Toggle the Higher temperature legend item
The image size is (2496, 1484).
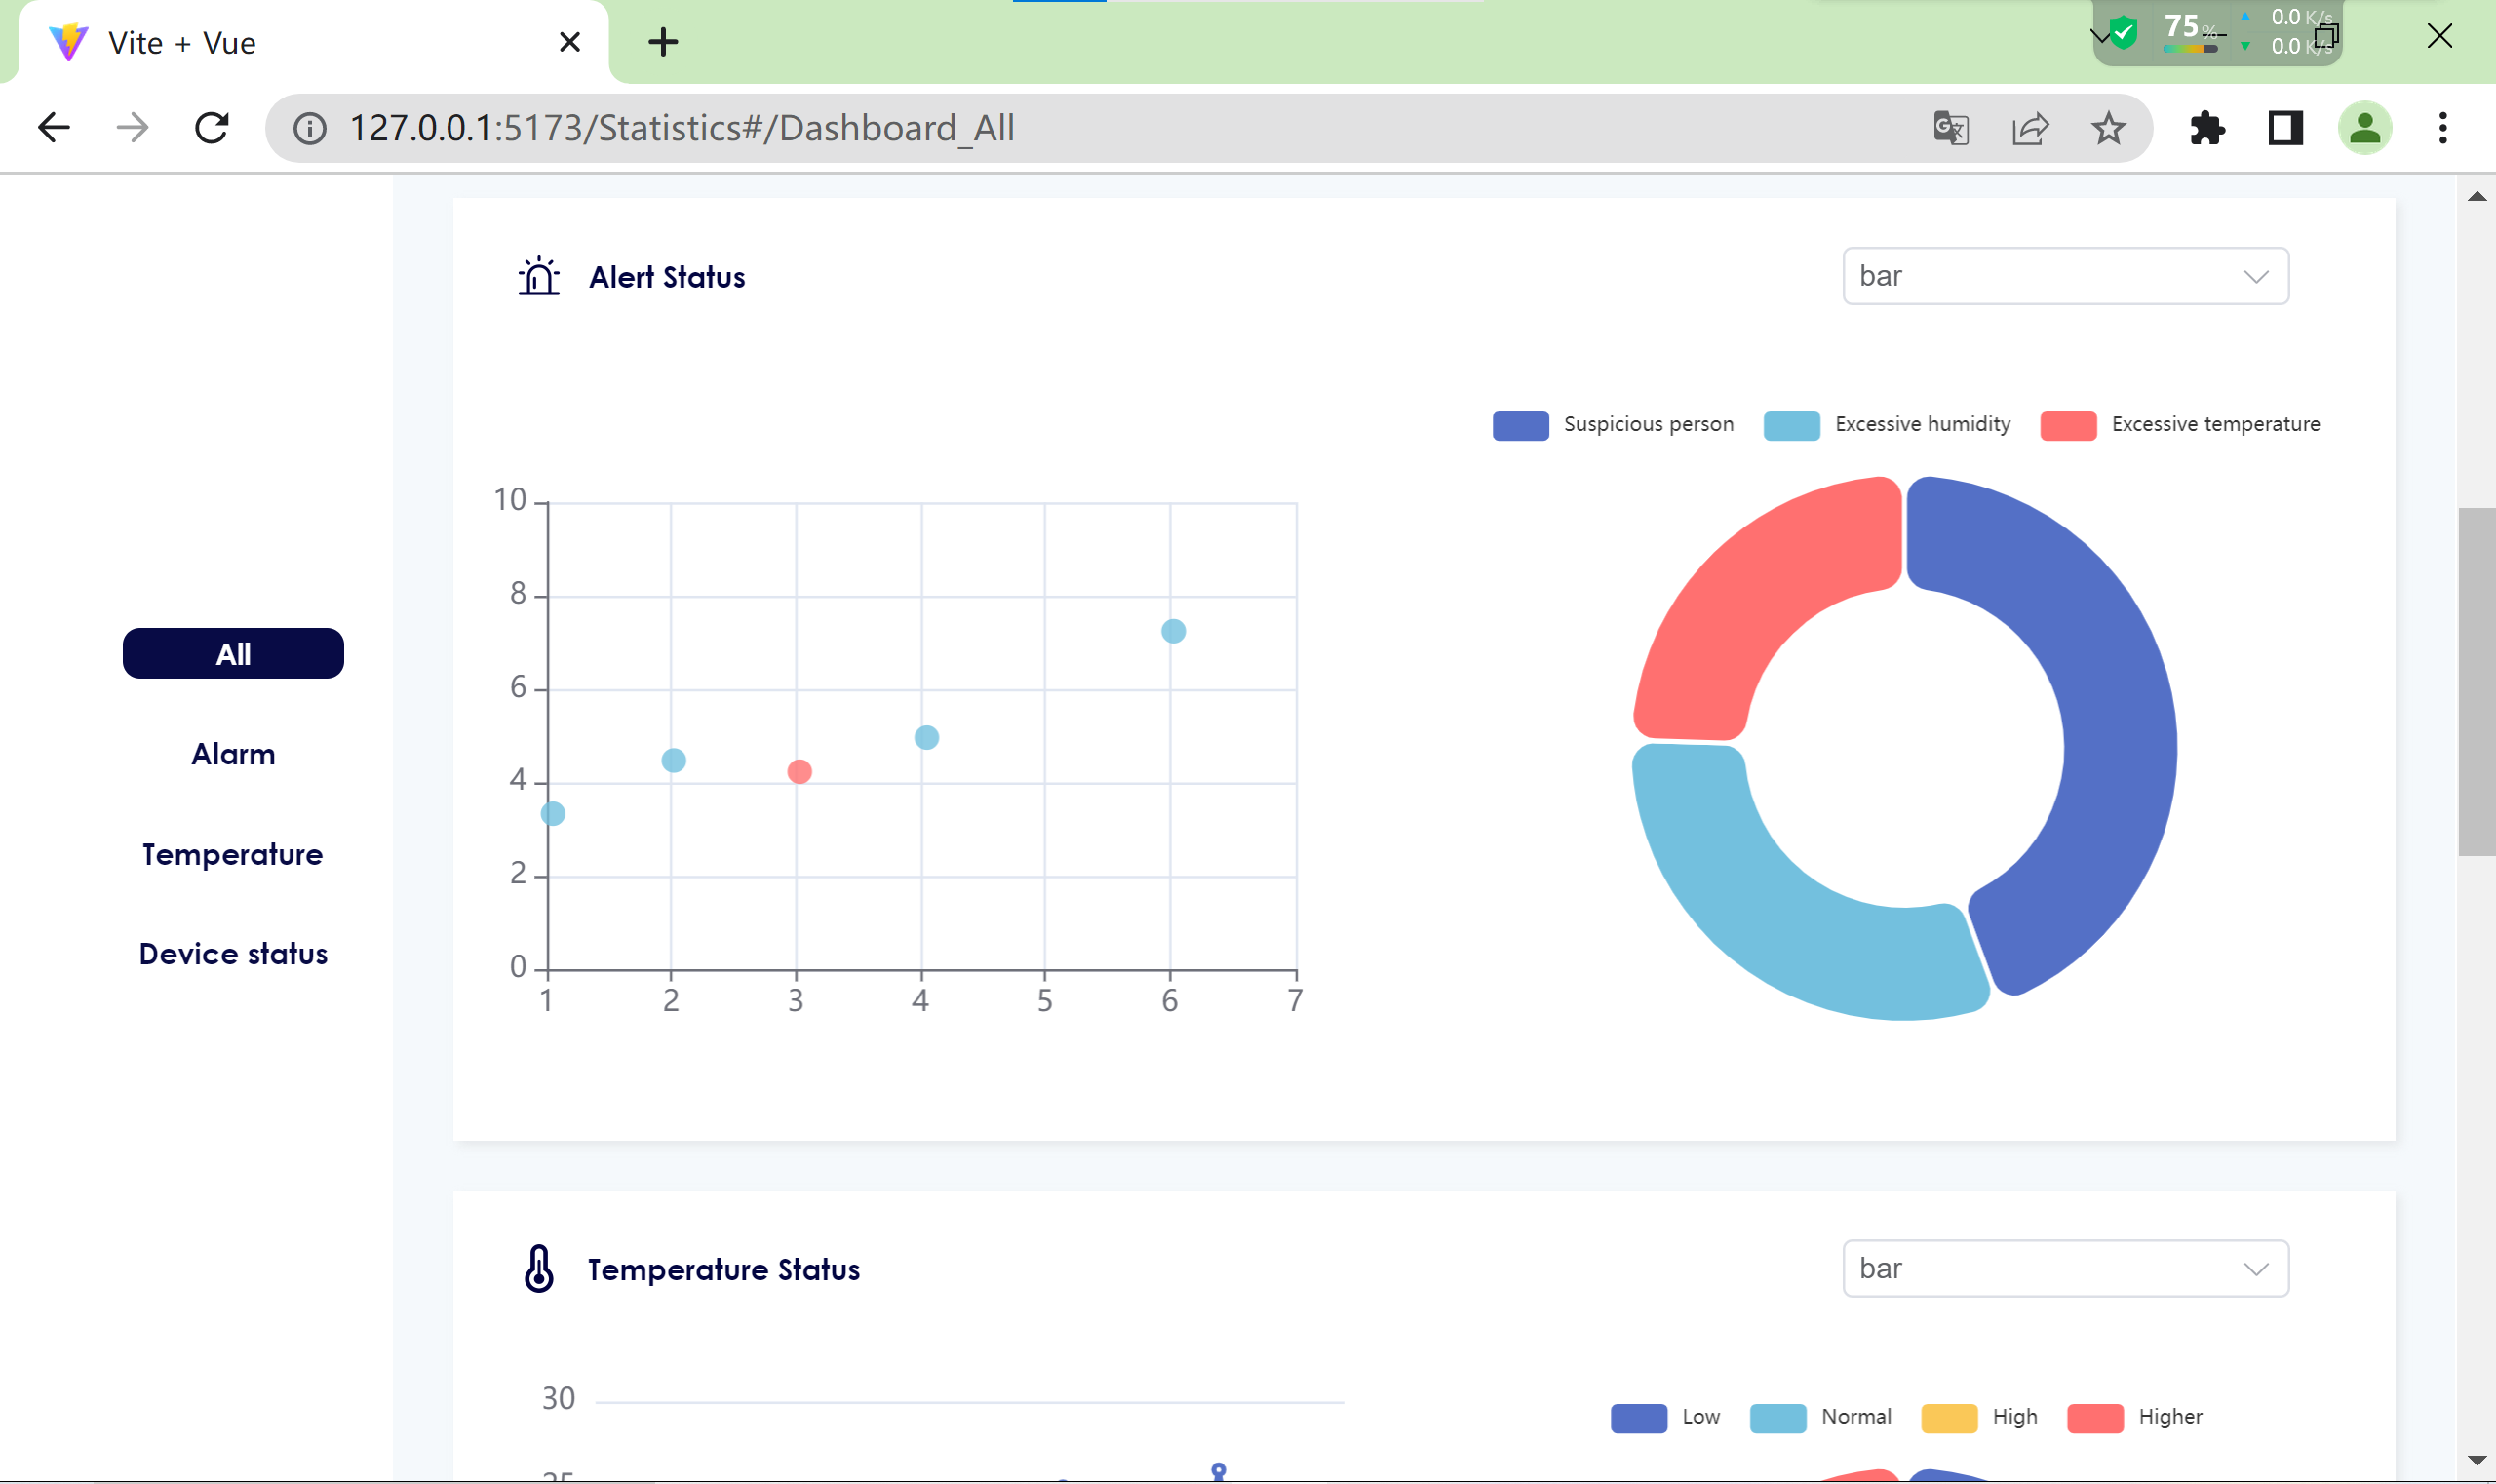coord(2134,1417)
